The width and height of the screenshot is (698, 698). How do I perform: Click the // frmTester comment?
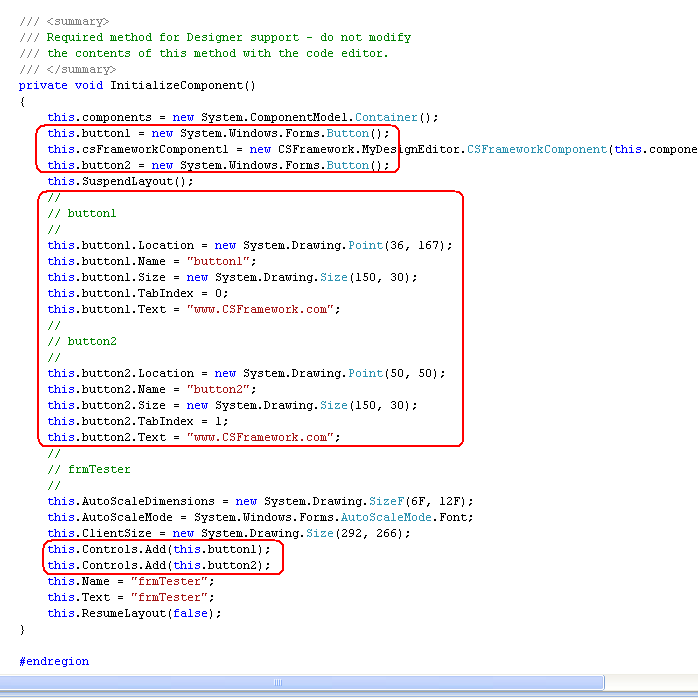89,469
